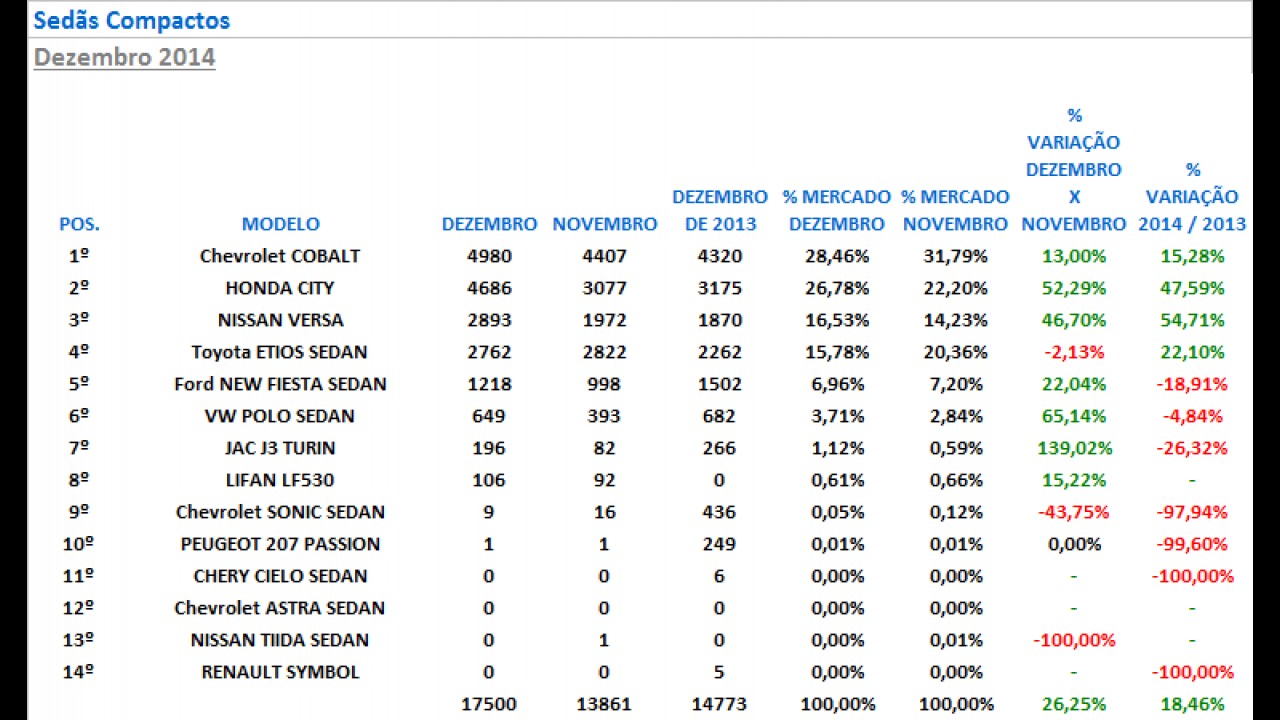Image resolution: width=1280 pixels, height=720 pixels.
Task: Click the '18,46%' total variation cell
Action: (x=1192, y=704)
